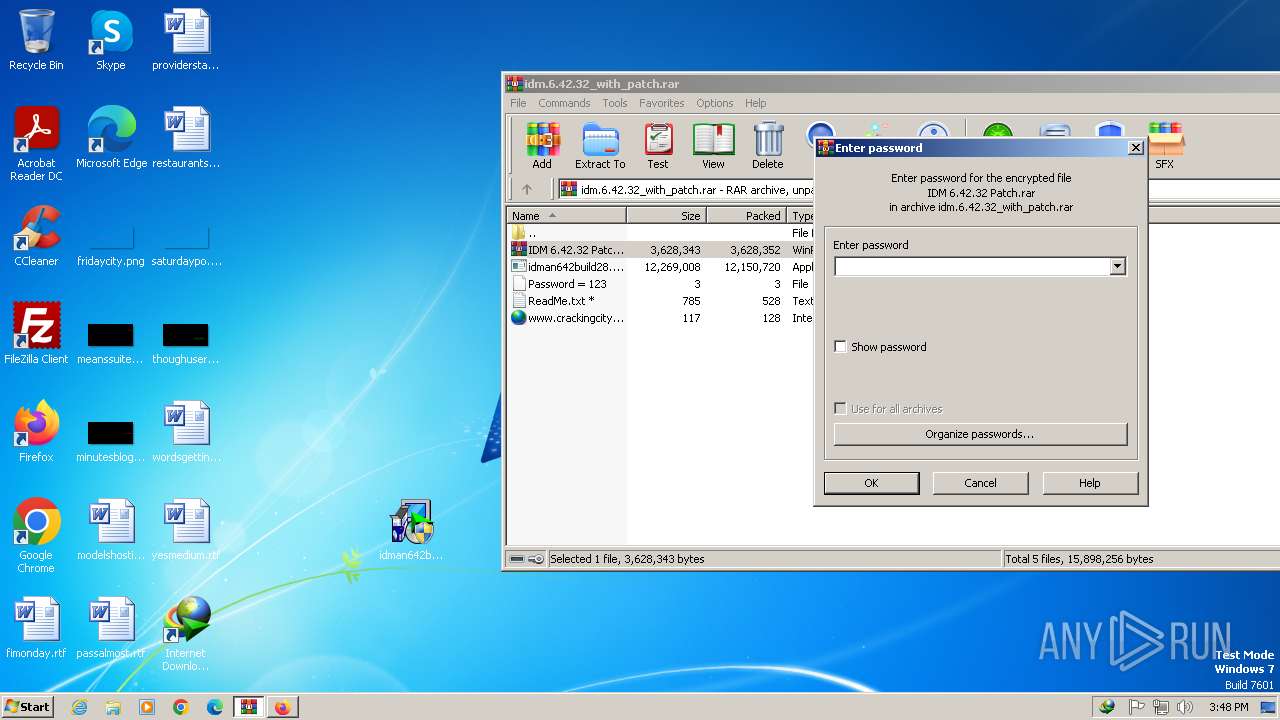Click the SFX toolbar icon
The height and width of the screenshot is (720, 1280).
pyautogui.click(x=1165, y=145)
